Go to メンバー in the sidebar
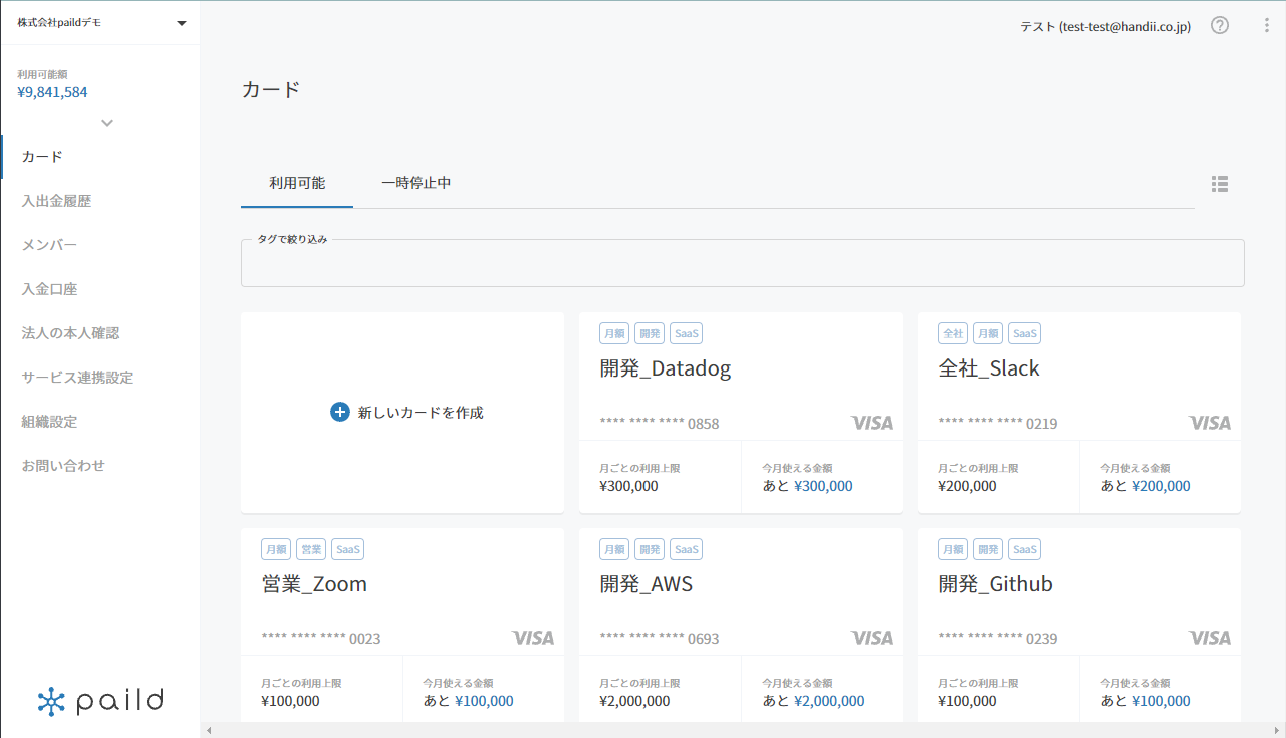 (x=49, y=245)
